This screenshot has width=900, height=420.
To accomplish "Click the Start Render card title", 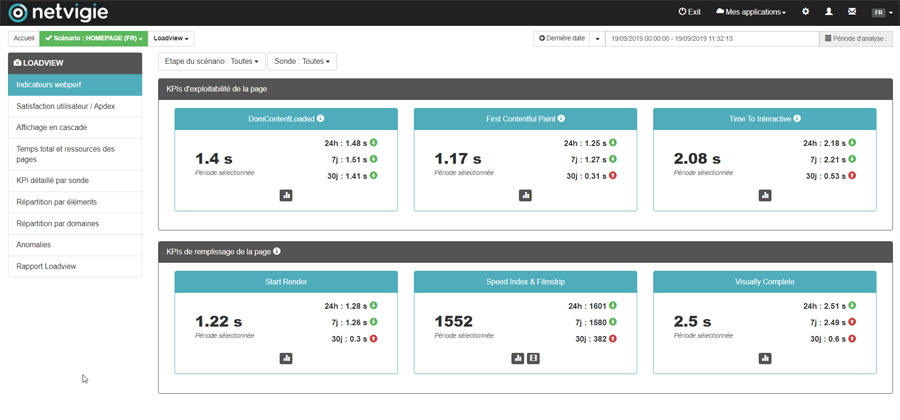I will pos(286,282).
